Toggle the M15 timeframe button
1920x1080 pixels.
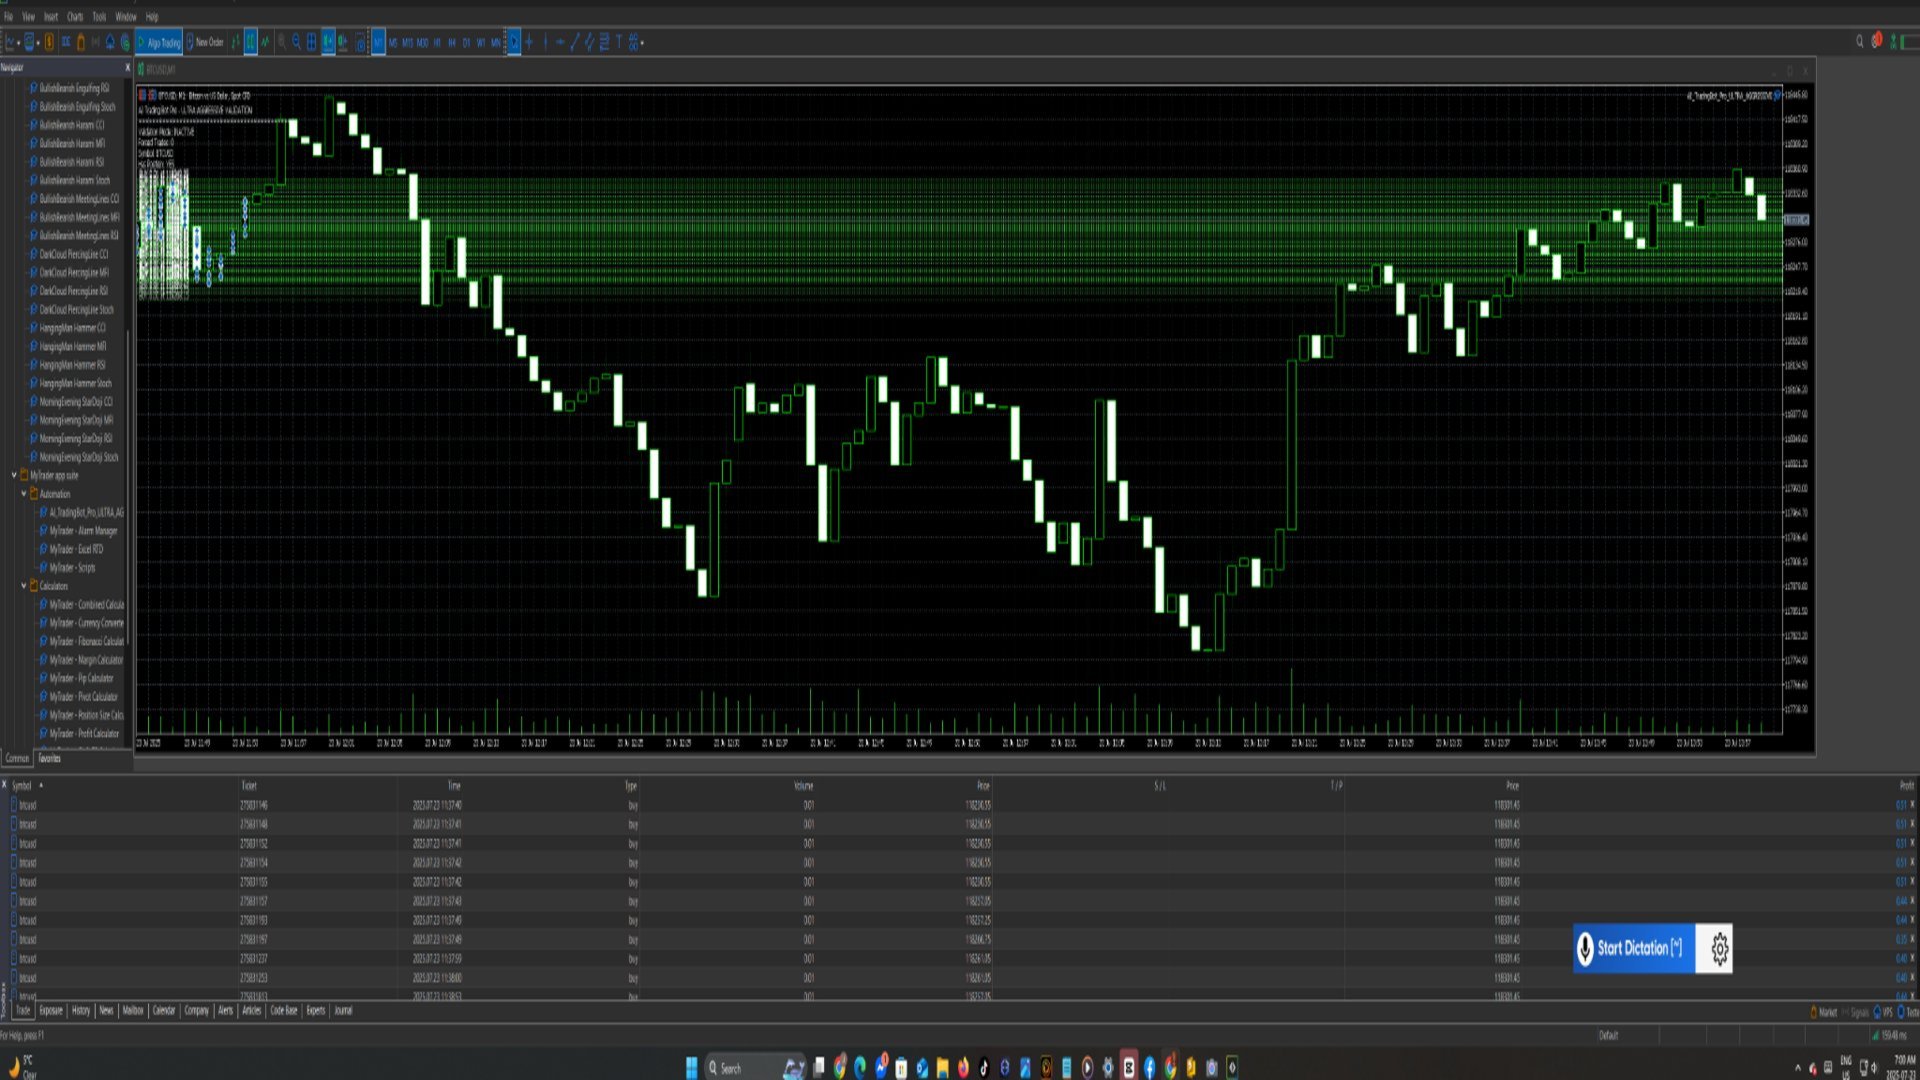407,42
